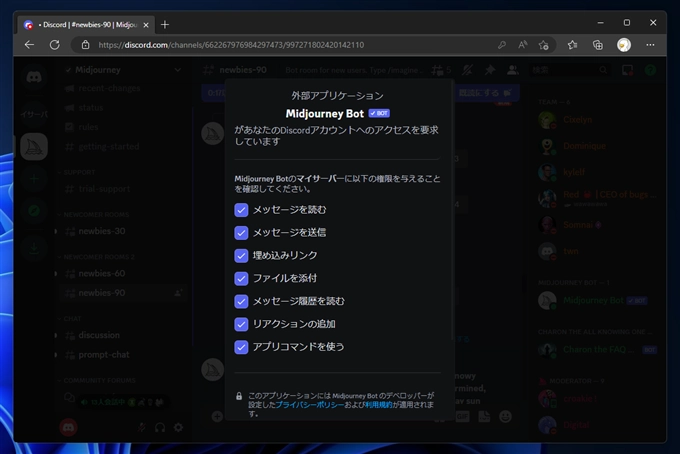Open the 利用規約 link

[378, 405]
